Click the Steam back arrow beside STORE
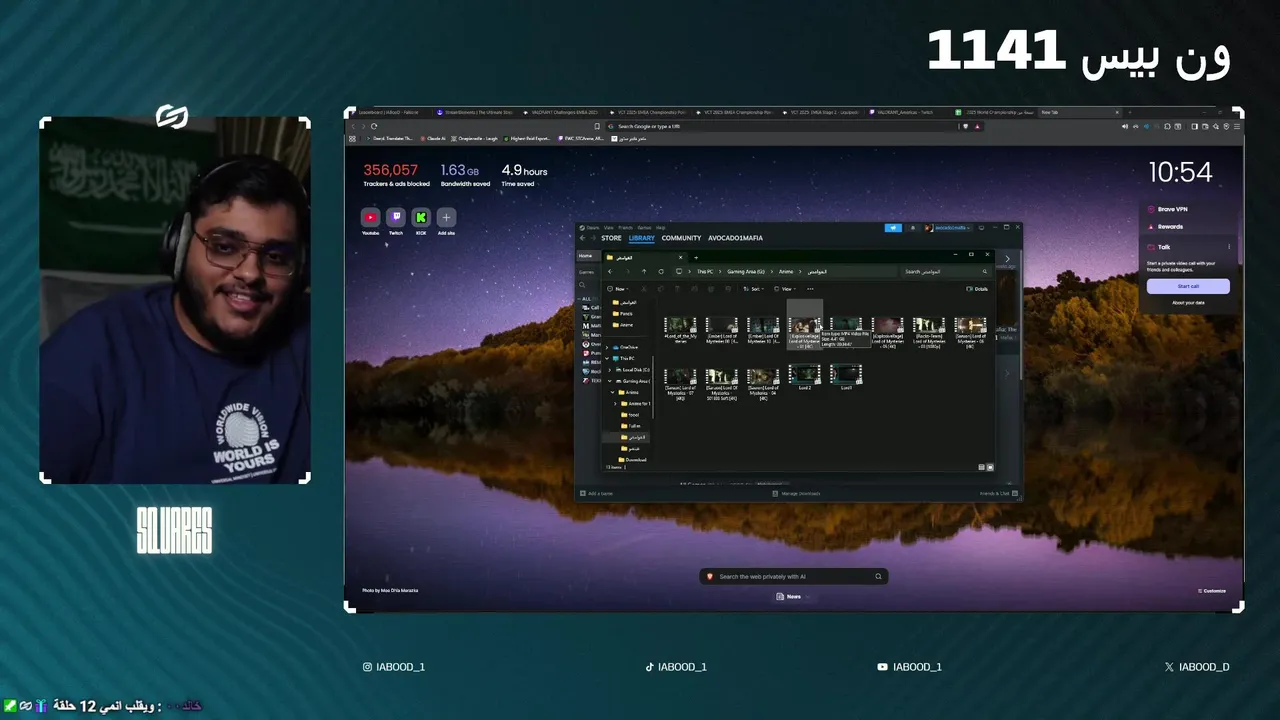Image resolution: width=1280 pixels, height=720 pixels. click(582, 238)
